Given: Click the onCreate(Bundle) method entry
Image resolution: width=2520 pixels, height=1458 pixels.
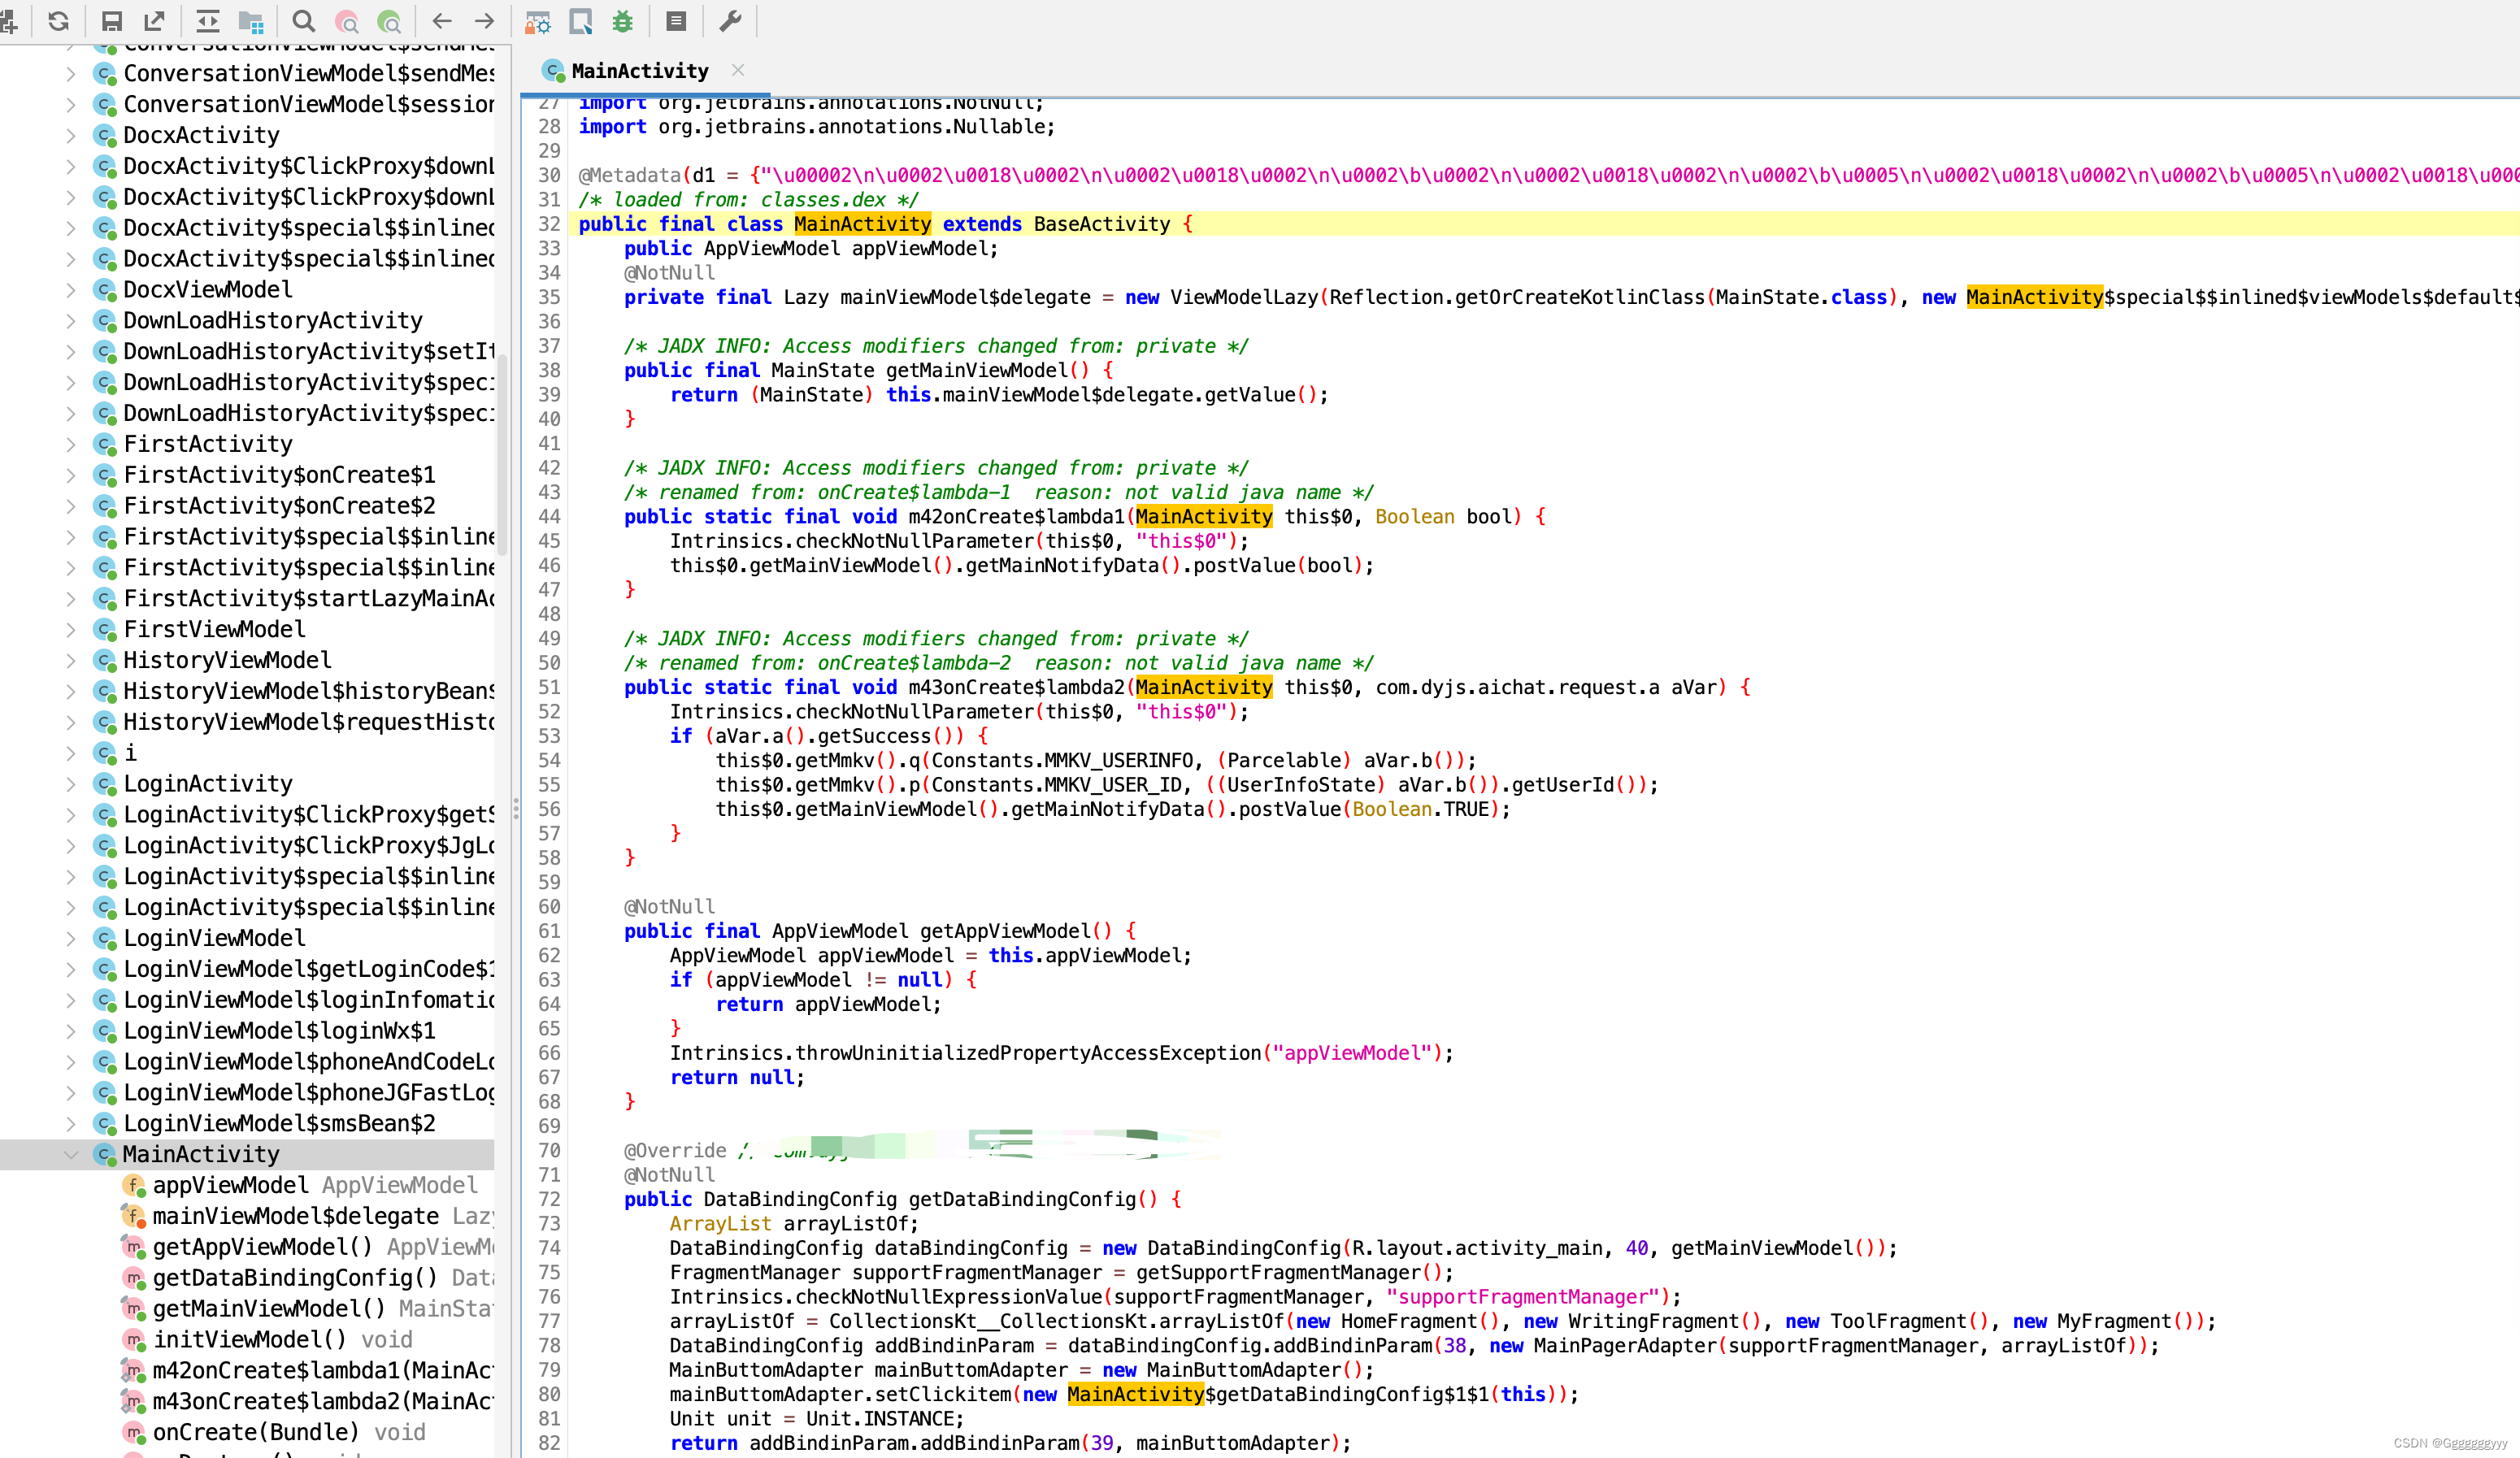Looking at the screenshot, I should 255,1432.
